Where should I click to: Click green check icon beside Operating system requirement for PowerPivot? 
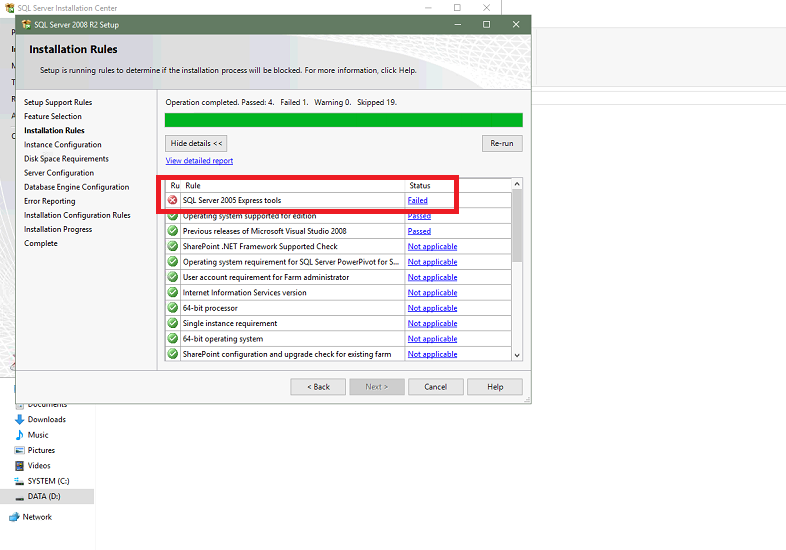click(172, 262)
